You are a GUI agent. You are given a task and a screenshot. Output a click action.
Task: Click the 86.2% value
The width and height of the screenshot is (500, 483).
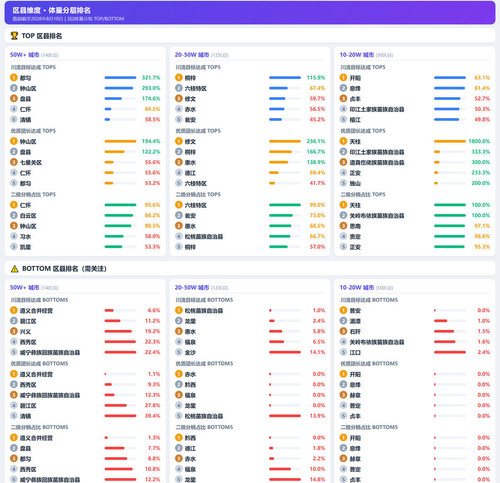click(152, 215)
